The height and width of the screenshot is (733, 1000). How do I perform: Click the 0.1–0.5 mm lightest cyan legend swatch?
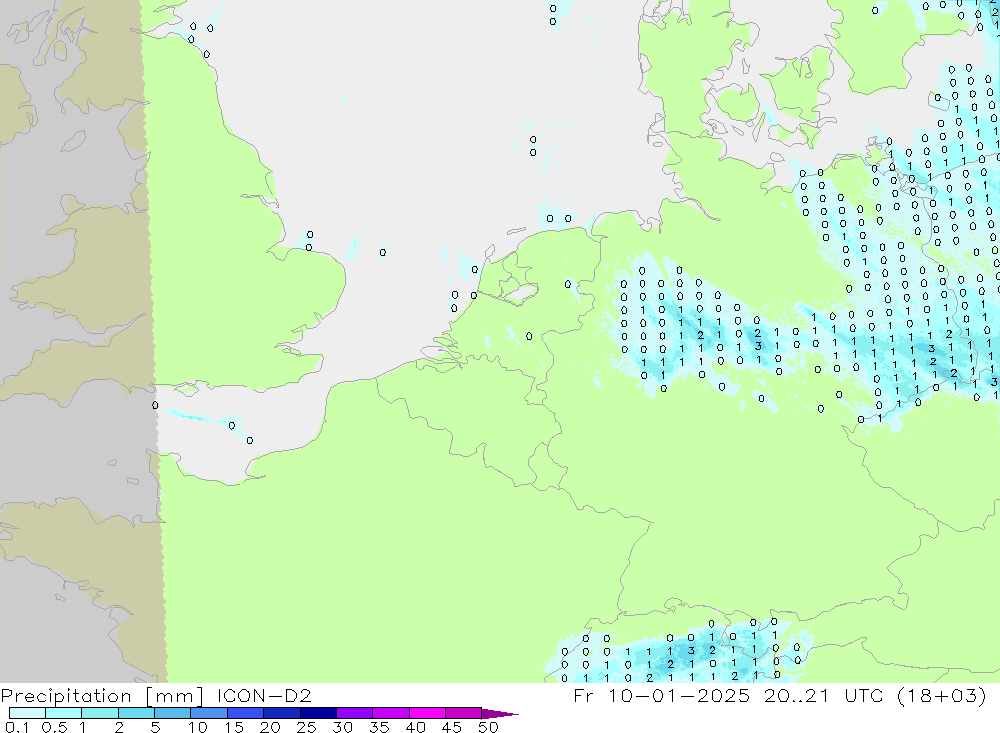tap(27, 713)
